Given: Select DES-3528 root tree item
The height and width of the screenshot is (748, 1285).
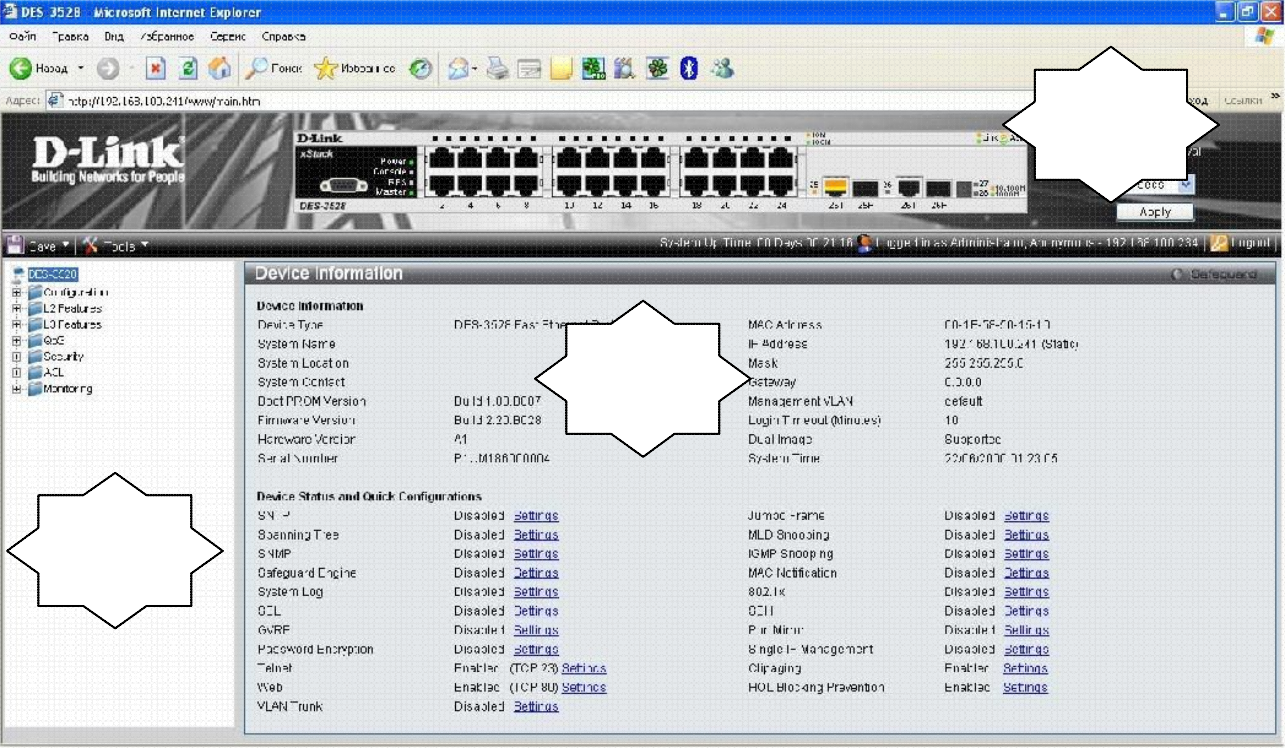Looking at the screenshot, I should click(x=53, y=273).
